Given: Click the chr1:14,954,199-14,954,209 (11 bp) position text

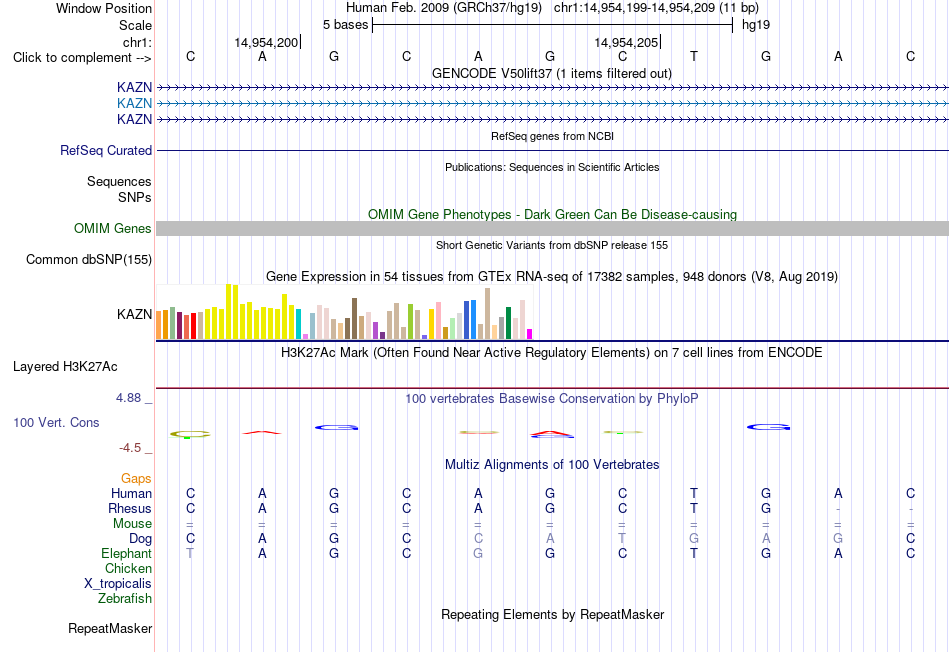Looking at the screenshot, I should [656, 8].
